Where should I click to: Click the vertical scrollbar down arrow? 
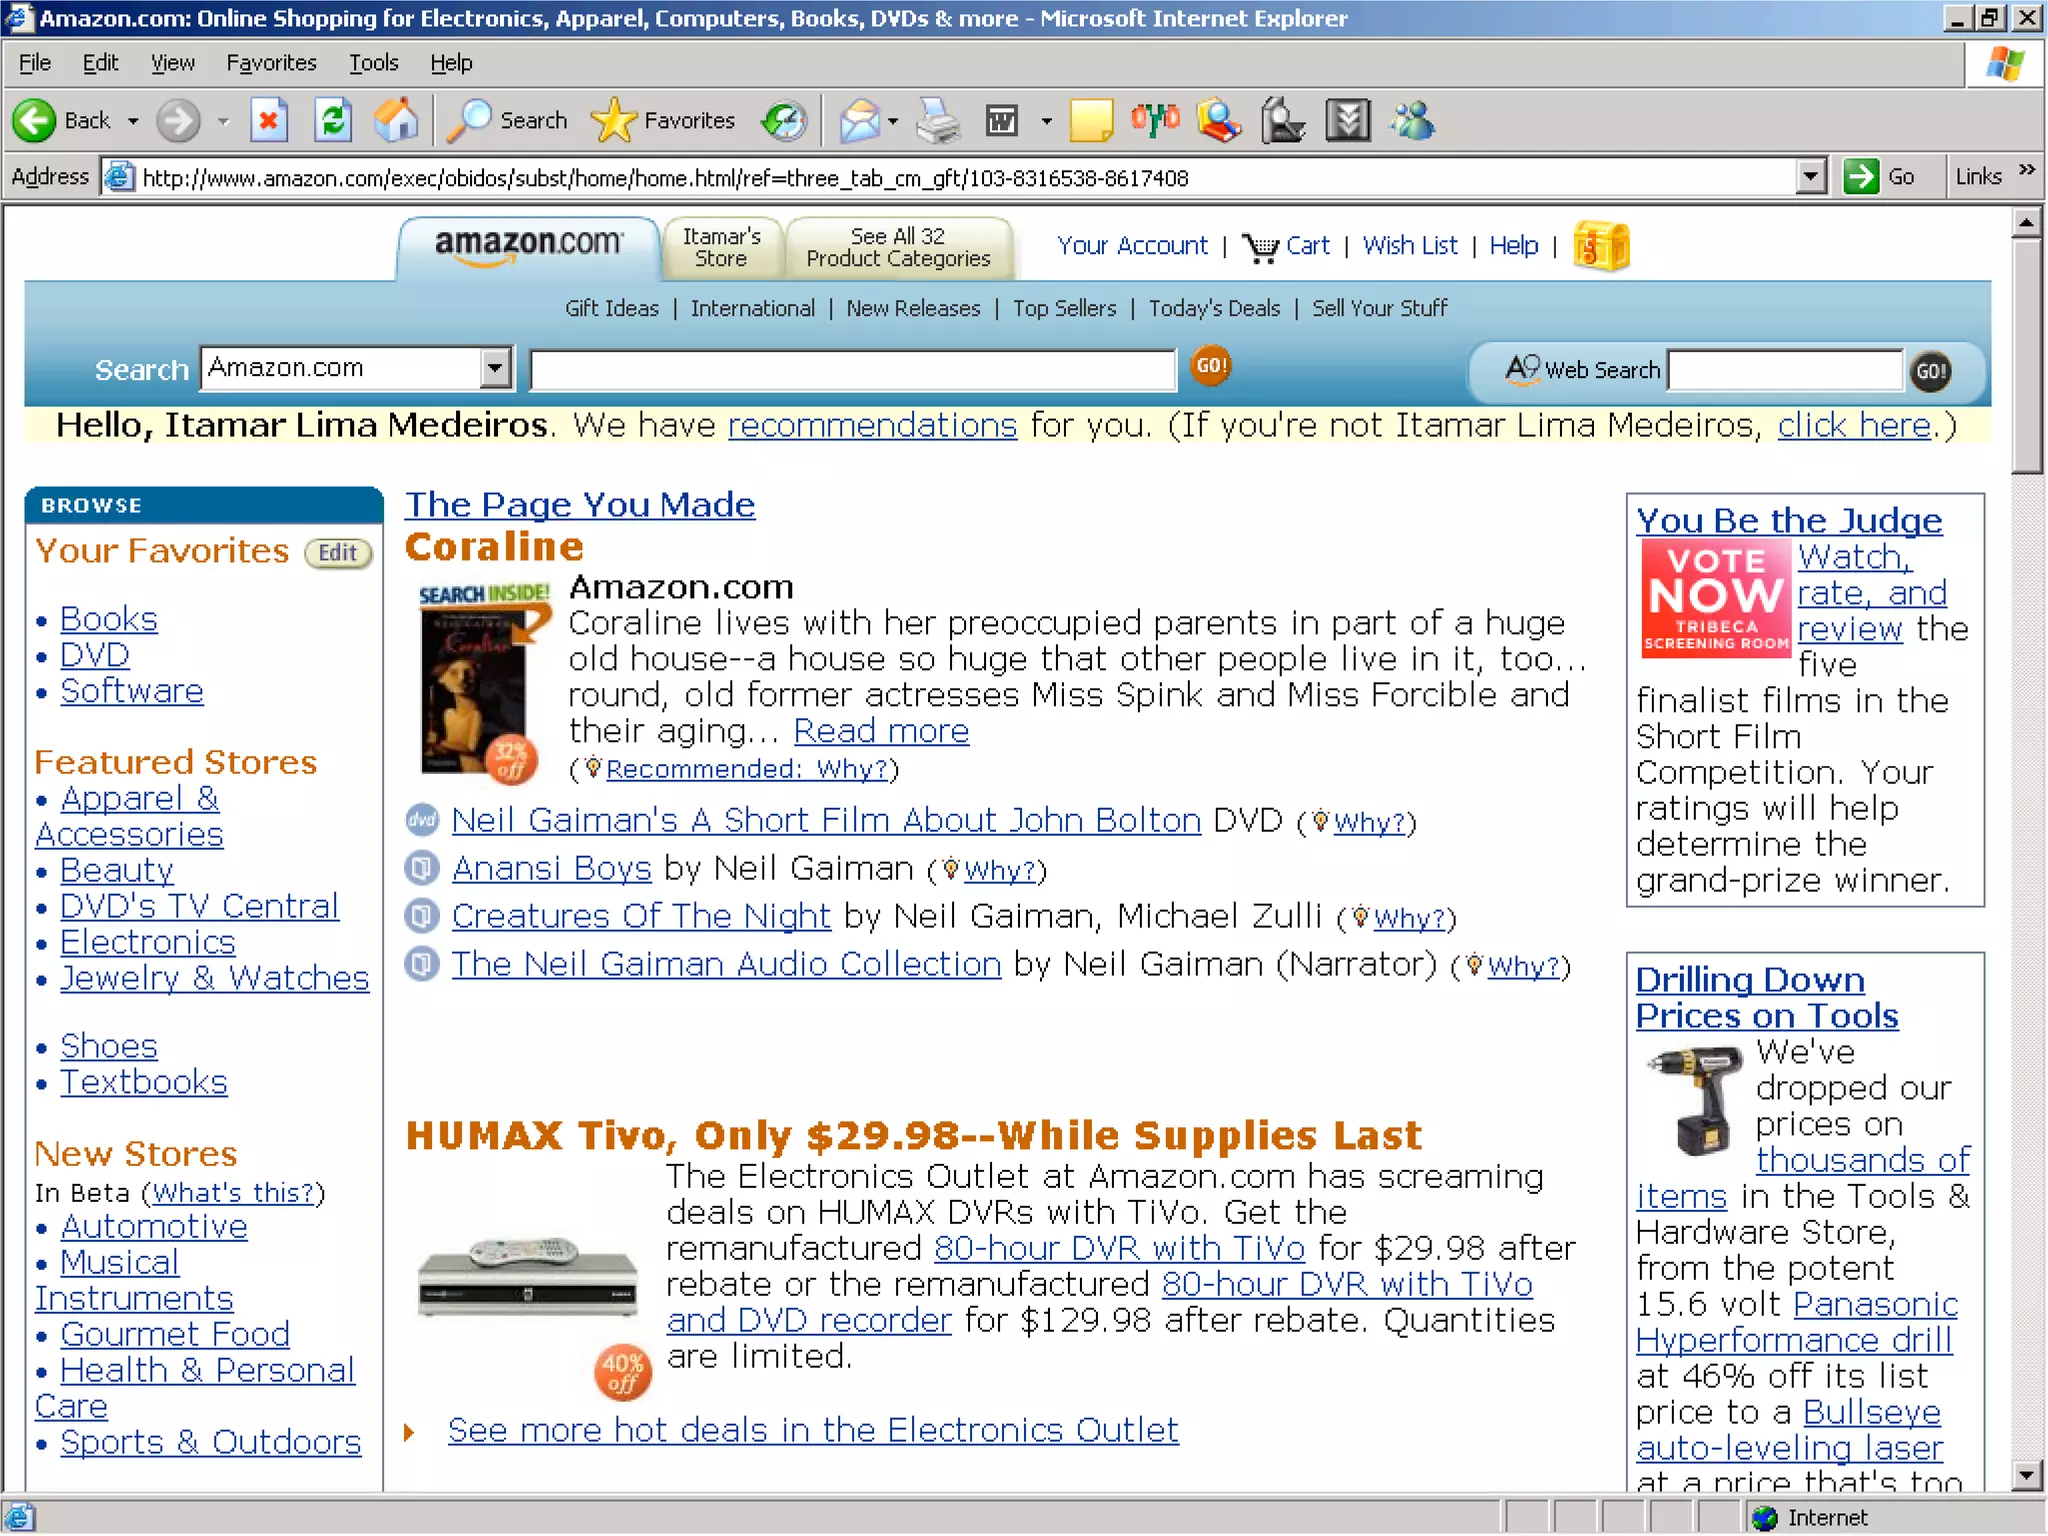click(2026, 1474)
